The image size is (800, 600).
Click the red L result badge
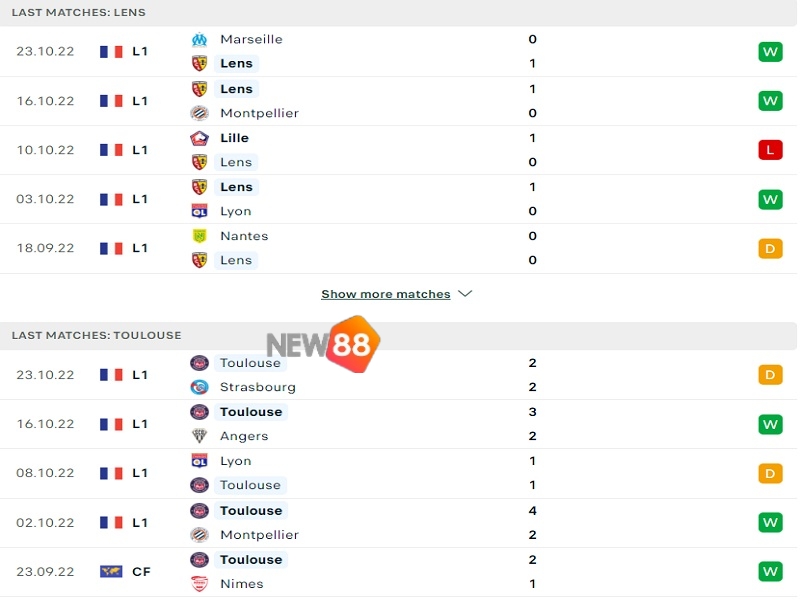click(x=769, y=150)
